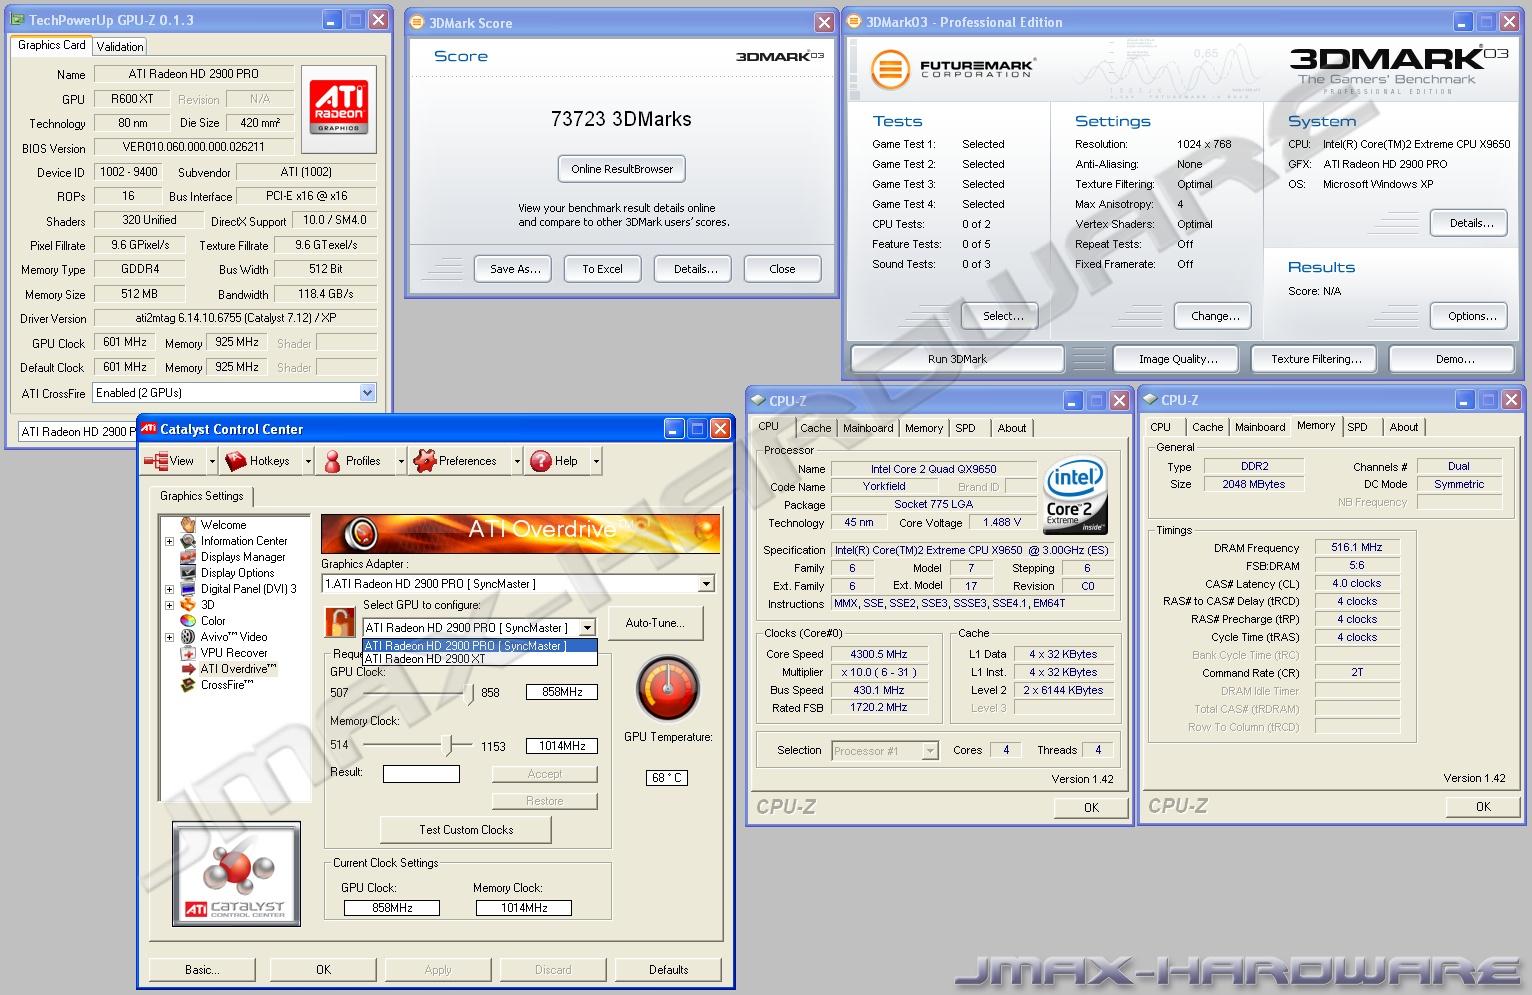Screen dimensions: 1532x995
Task: Click the Auto-Tune button in Overdrive
Action: [655, 623]
